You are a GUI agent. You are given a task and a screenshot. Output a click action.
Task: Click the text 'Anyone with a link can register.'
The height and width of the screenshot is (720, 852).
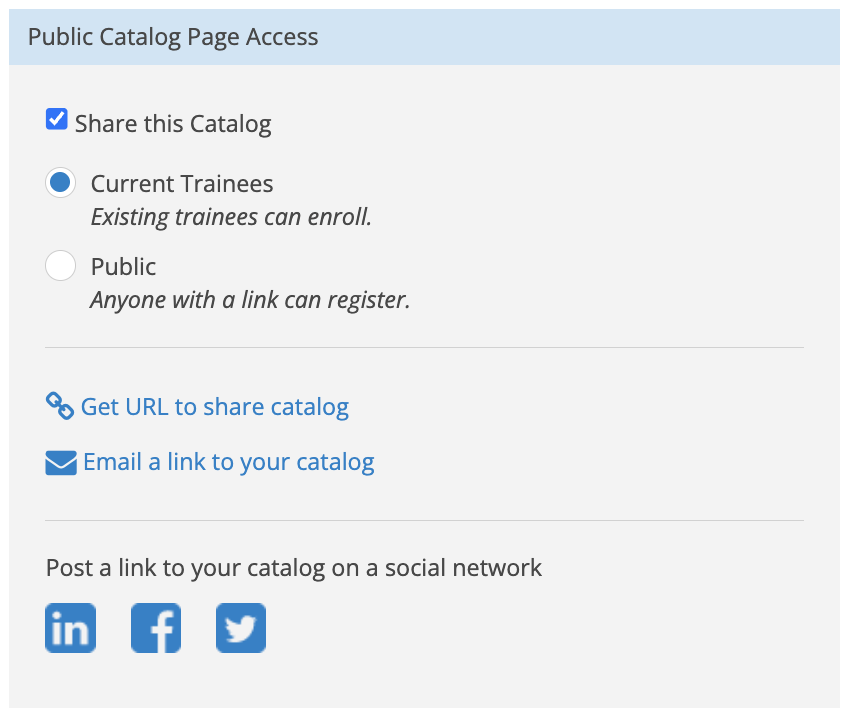coord(250,299)
